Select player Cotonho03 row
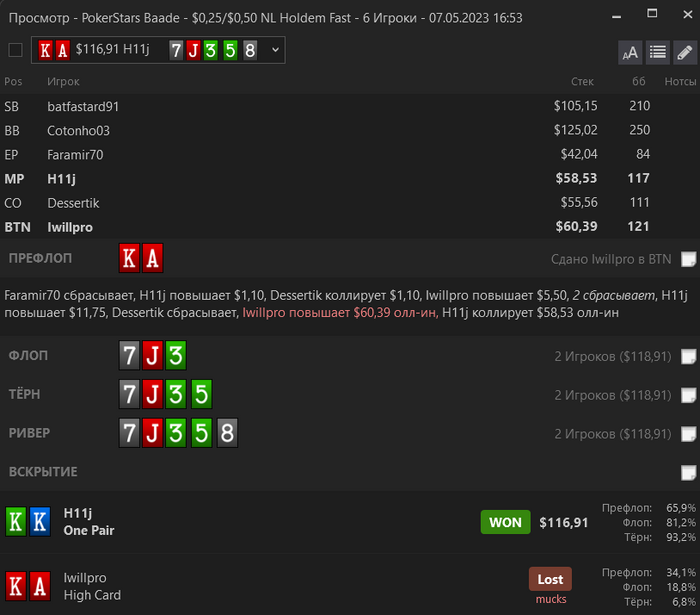 [x=350, y=130]
